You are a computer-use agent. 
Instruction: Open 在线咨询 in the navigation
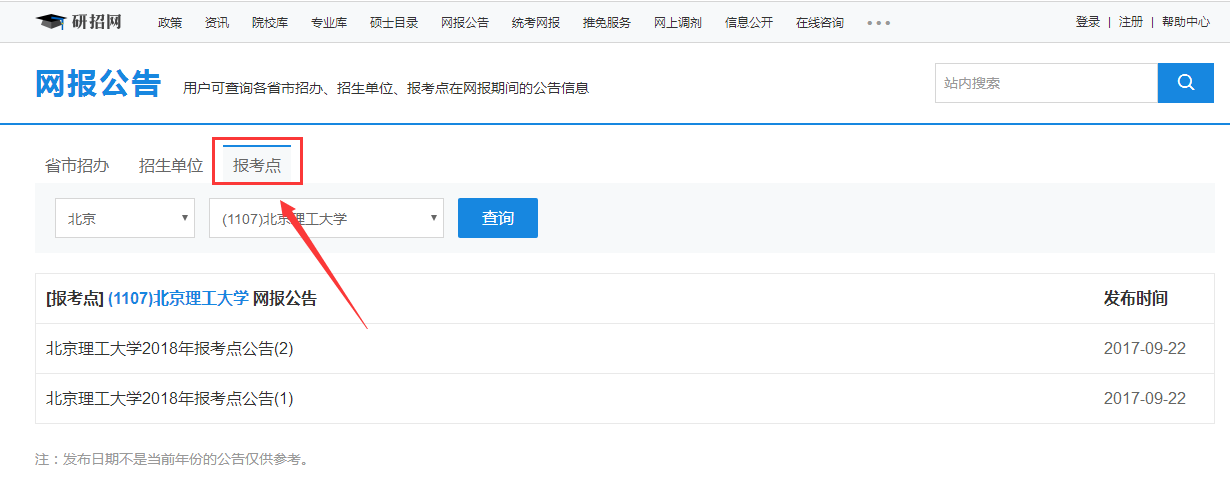pos(820,22)
